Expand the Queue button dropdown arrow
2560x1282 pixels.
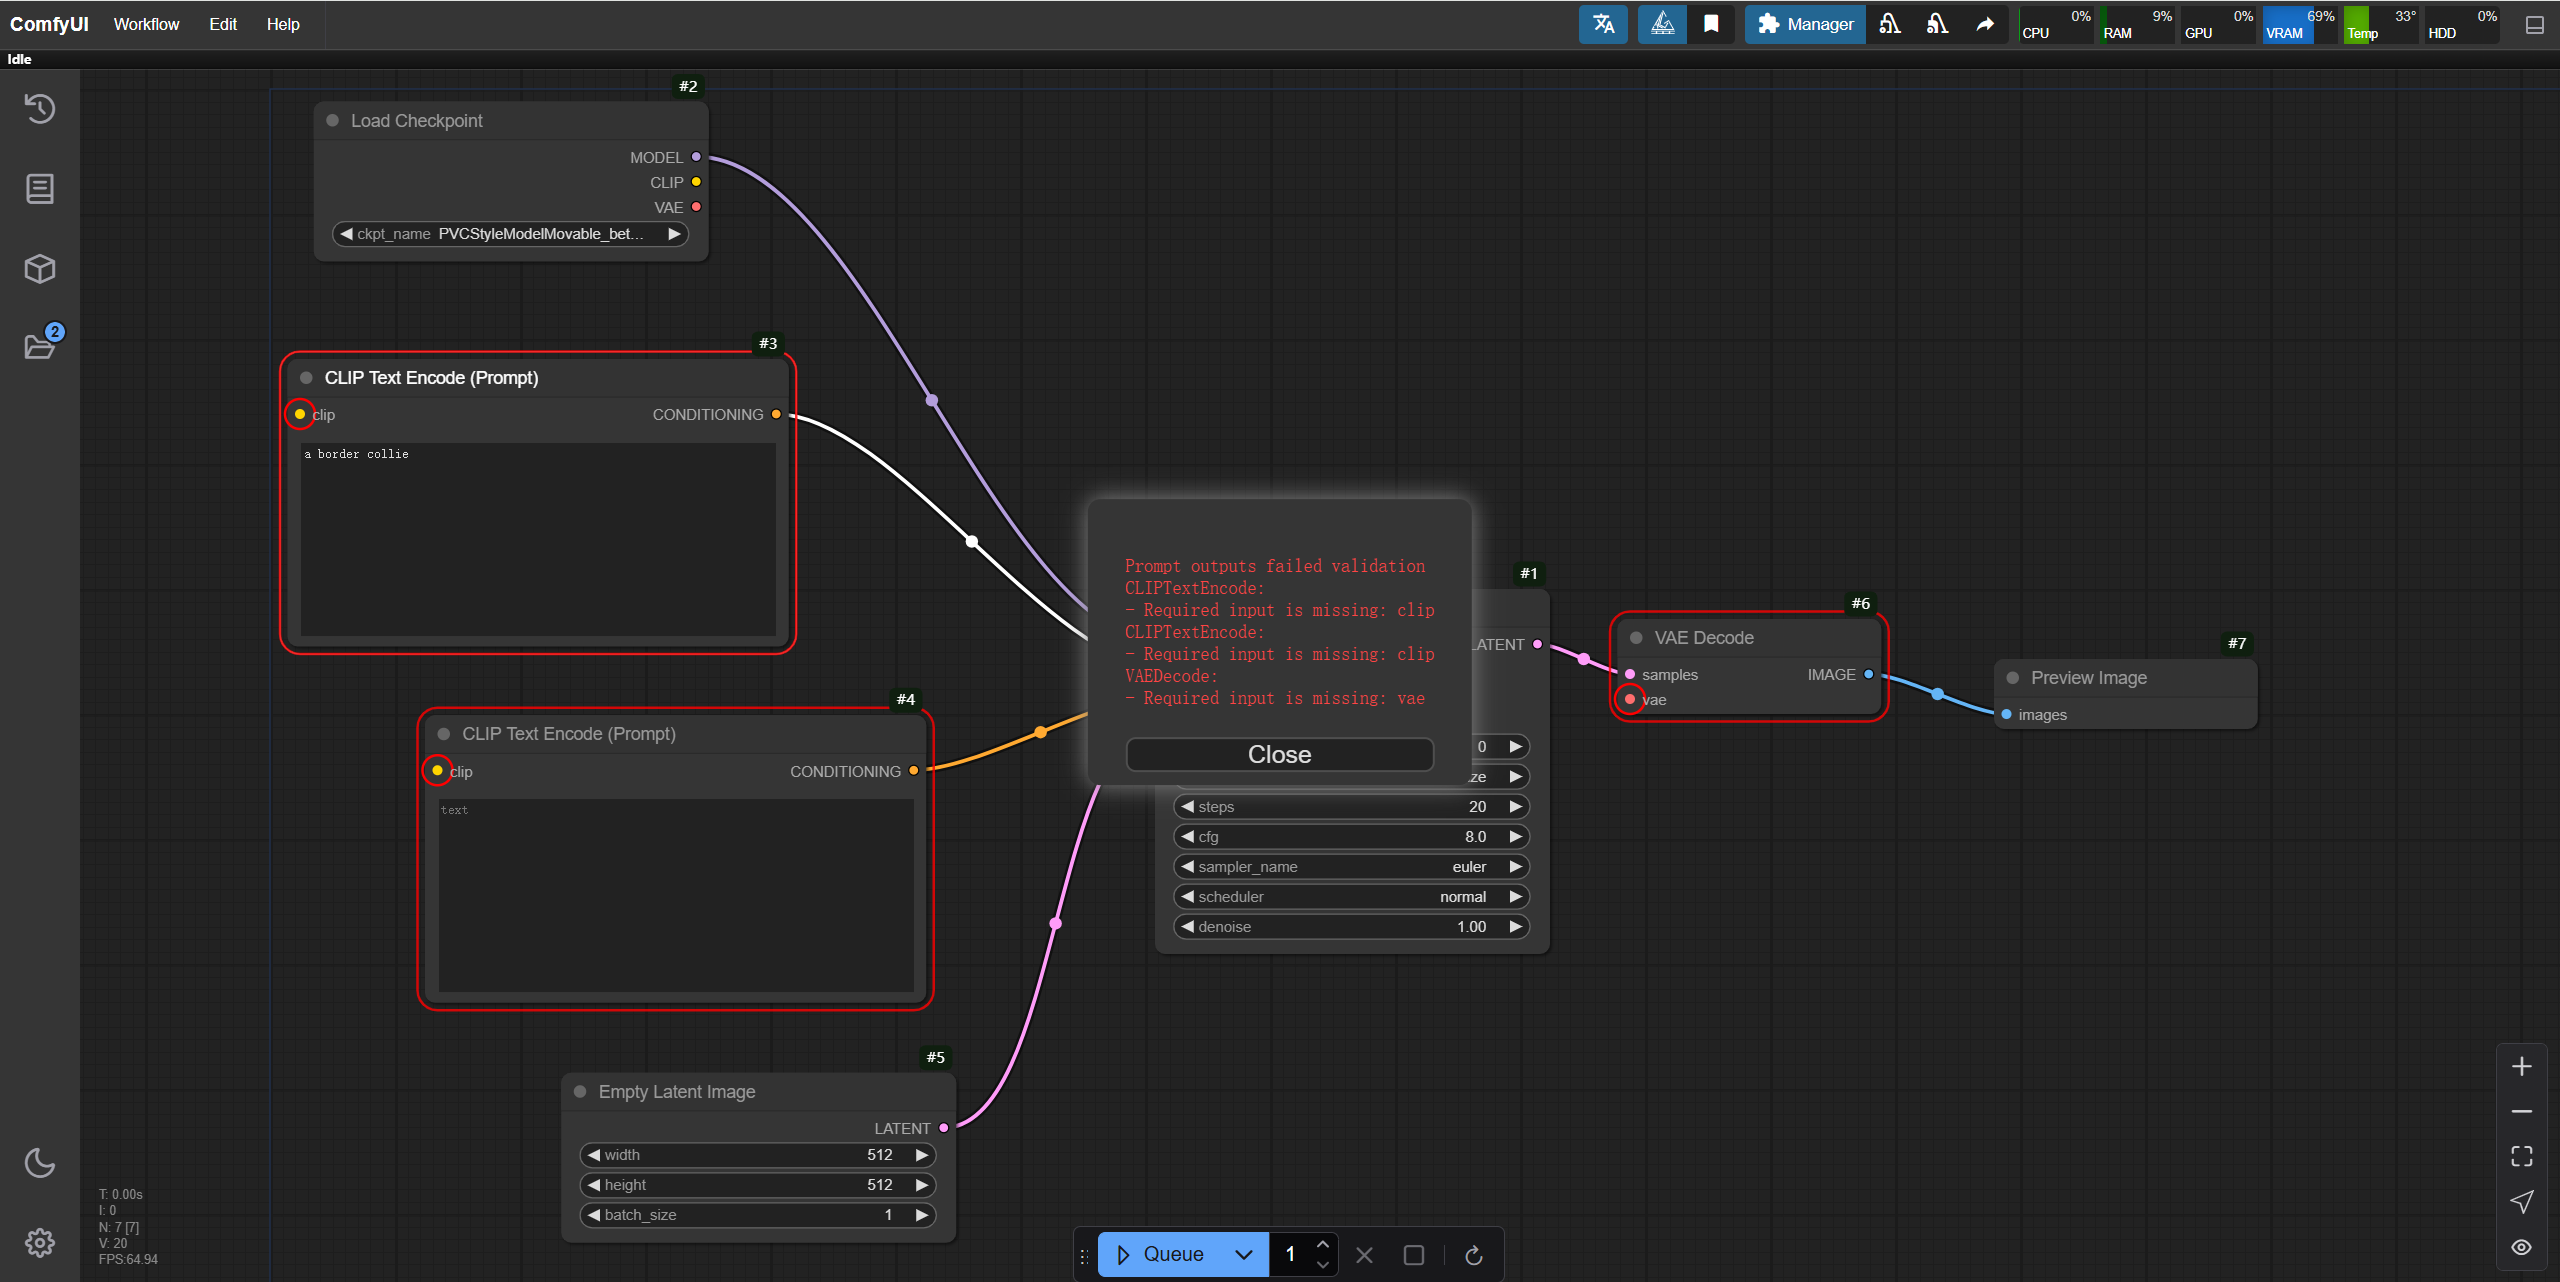(1244, 1255)
